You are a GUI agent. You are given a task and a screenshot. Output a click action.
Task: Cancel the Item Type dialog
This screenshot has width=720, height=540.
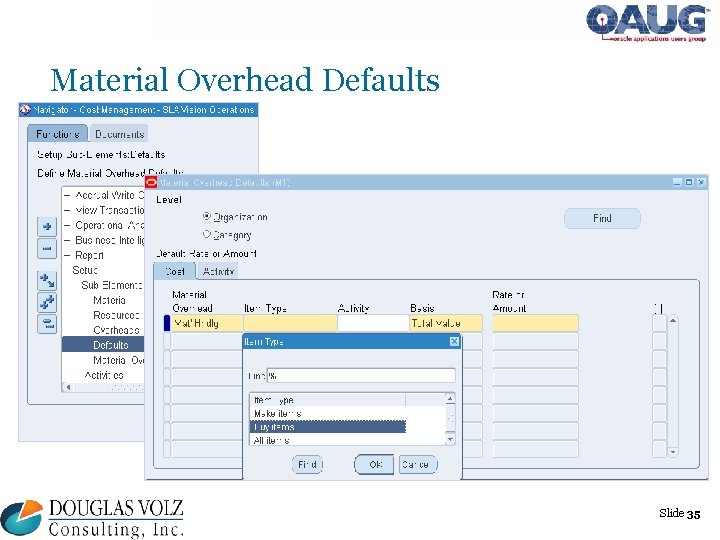tap(418, 464)
